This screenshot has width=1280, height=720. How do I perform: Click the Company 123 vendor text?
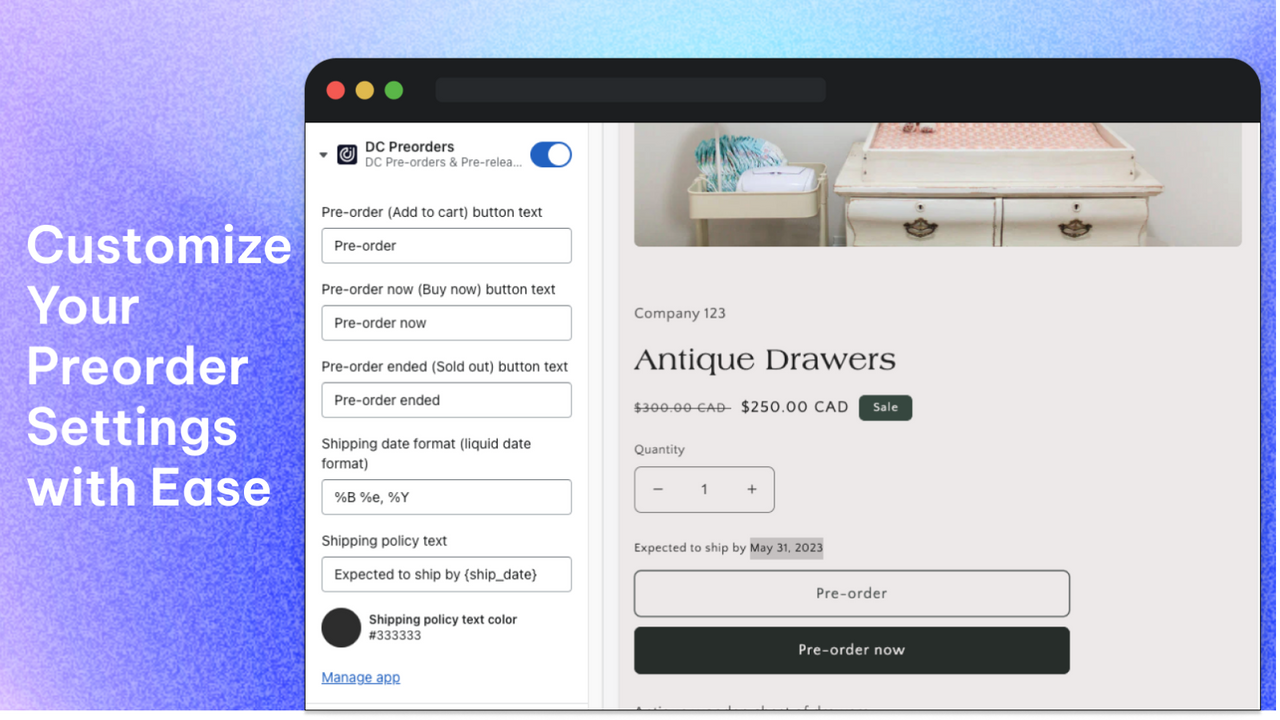(x=680, y=313)
